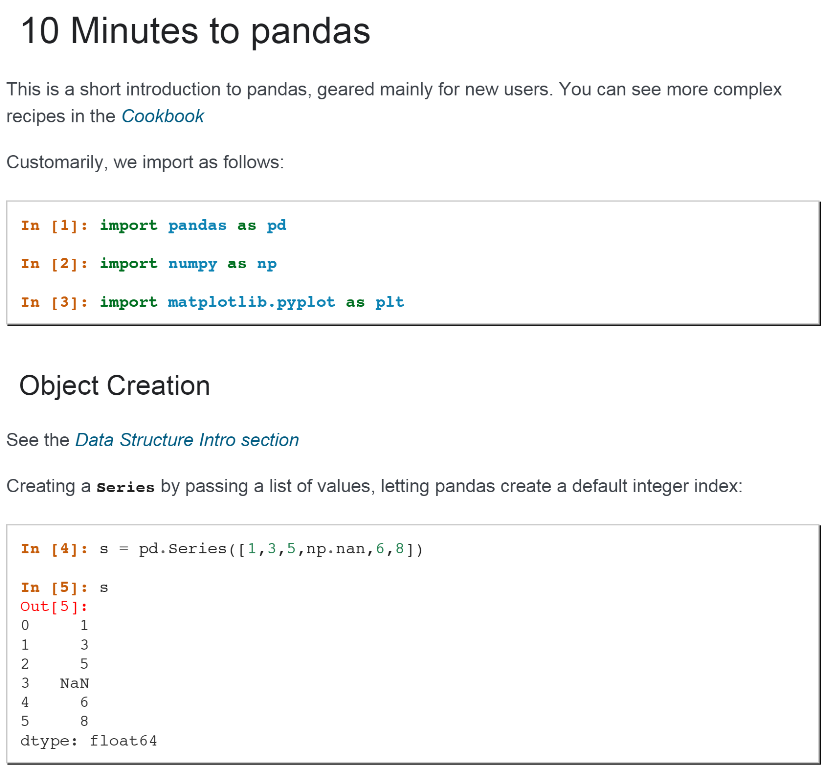Click the 'Customarily, we import as follows' text

point(145,162)
